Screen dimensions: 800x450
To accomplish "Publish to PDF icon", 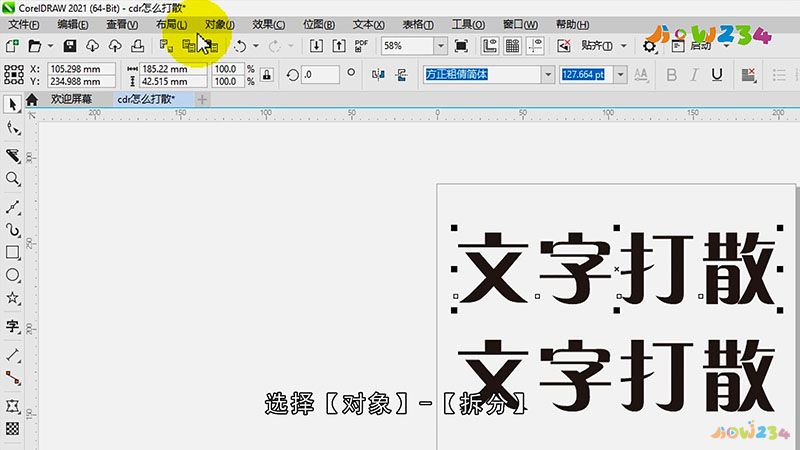I will [x=361, y=46].
